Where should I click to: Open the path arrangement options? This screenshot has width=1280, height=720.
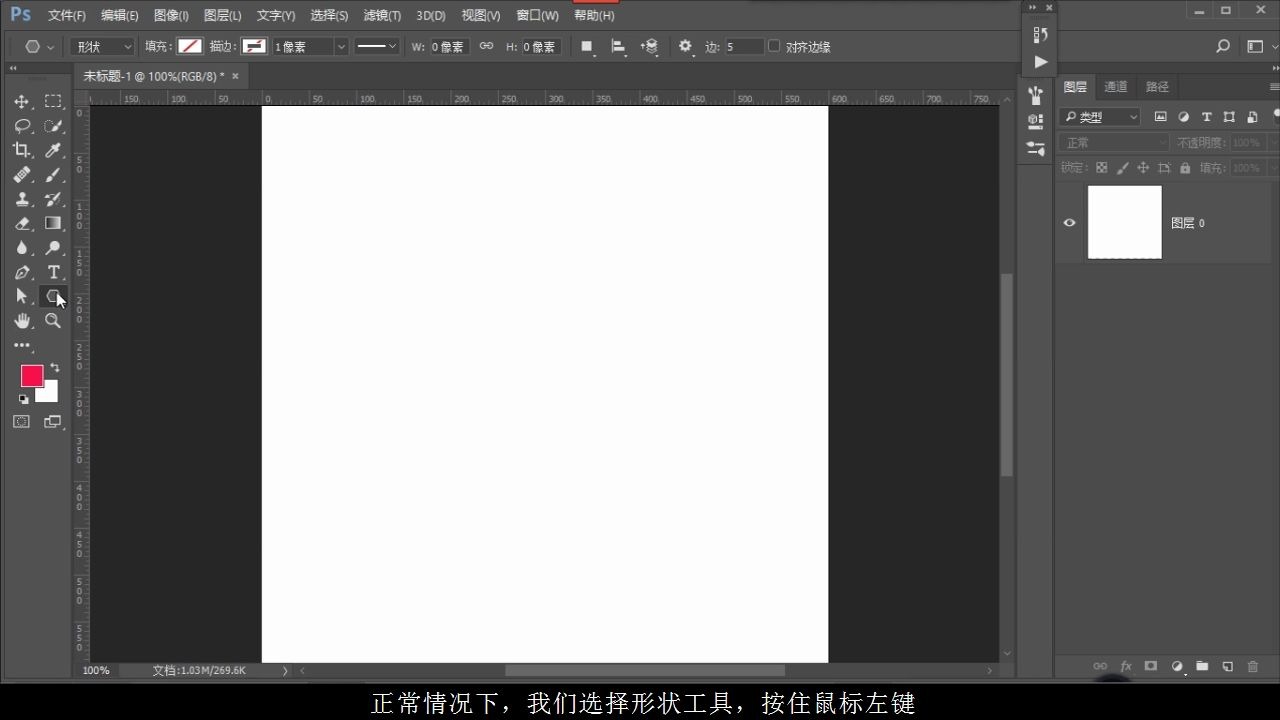(650, 46)
